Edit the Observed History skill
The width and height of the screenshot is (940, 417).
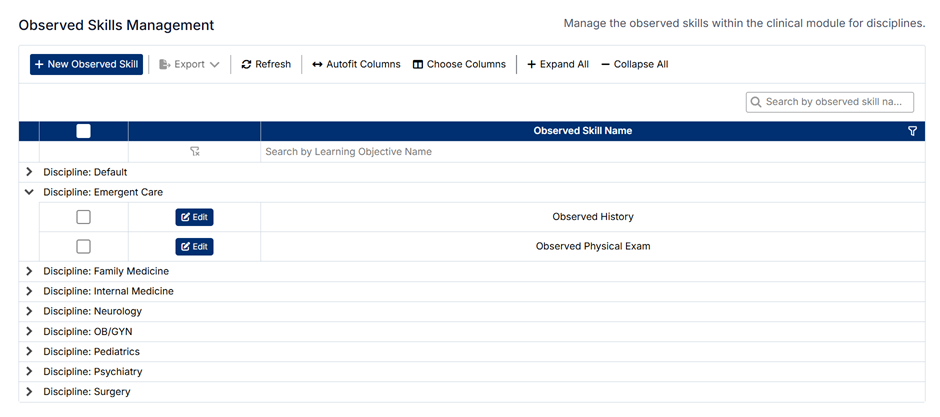coord(194,217)
